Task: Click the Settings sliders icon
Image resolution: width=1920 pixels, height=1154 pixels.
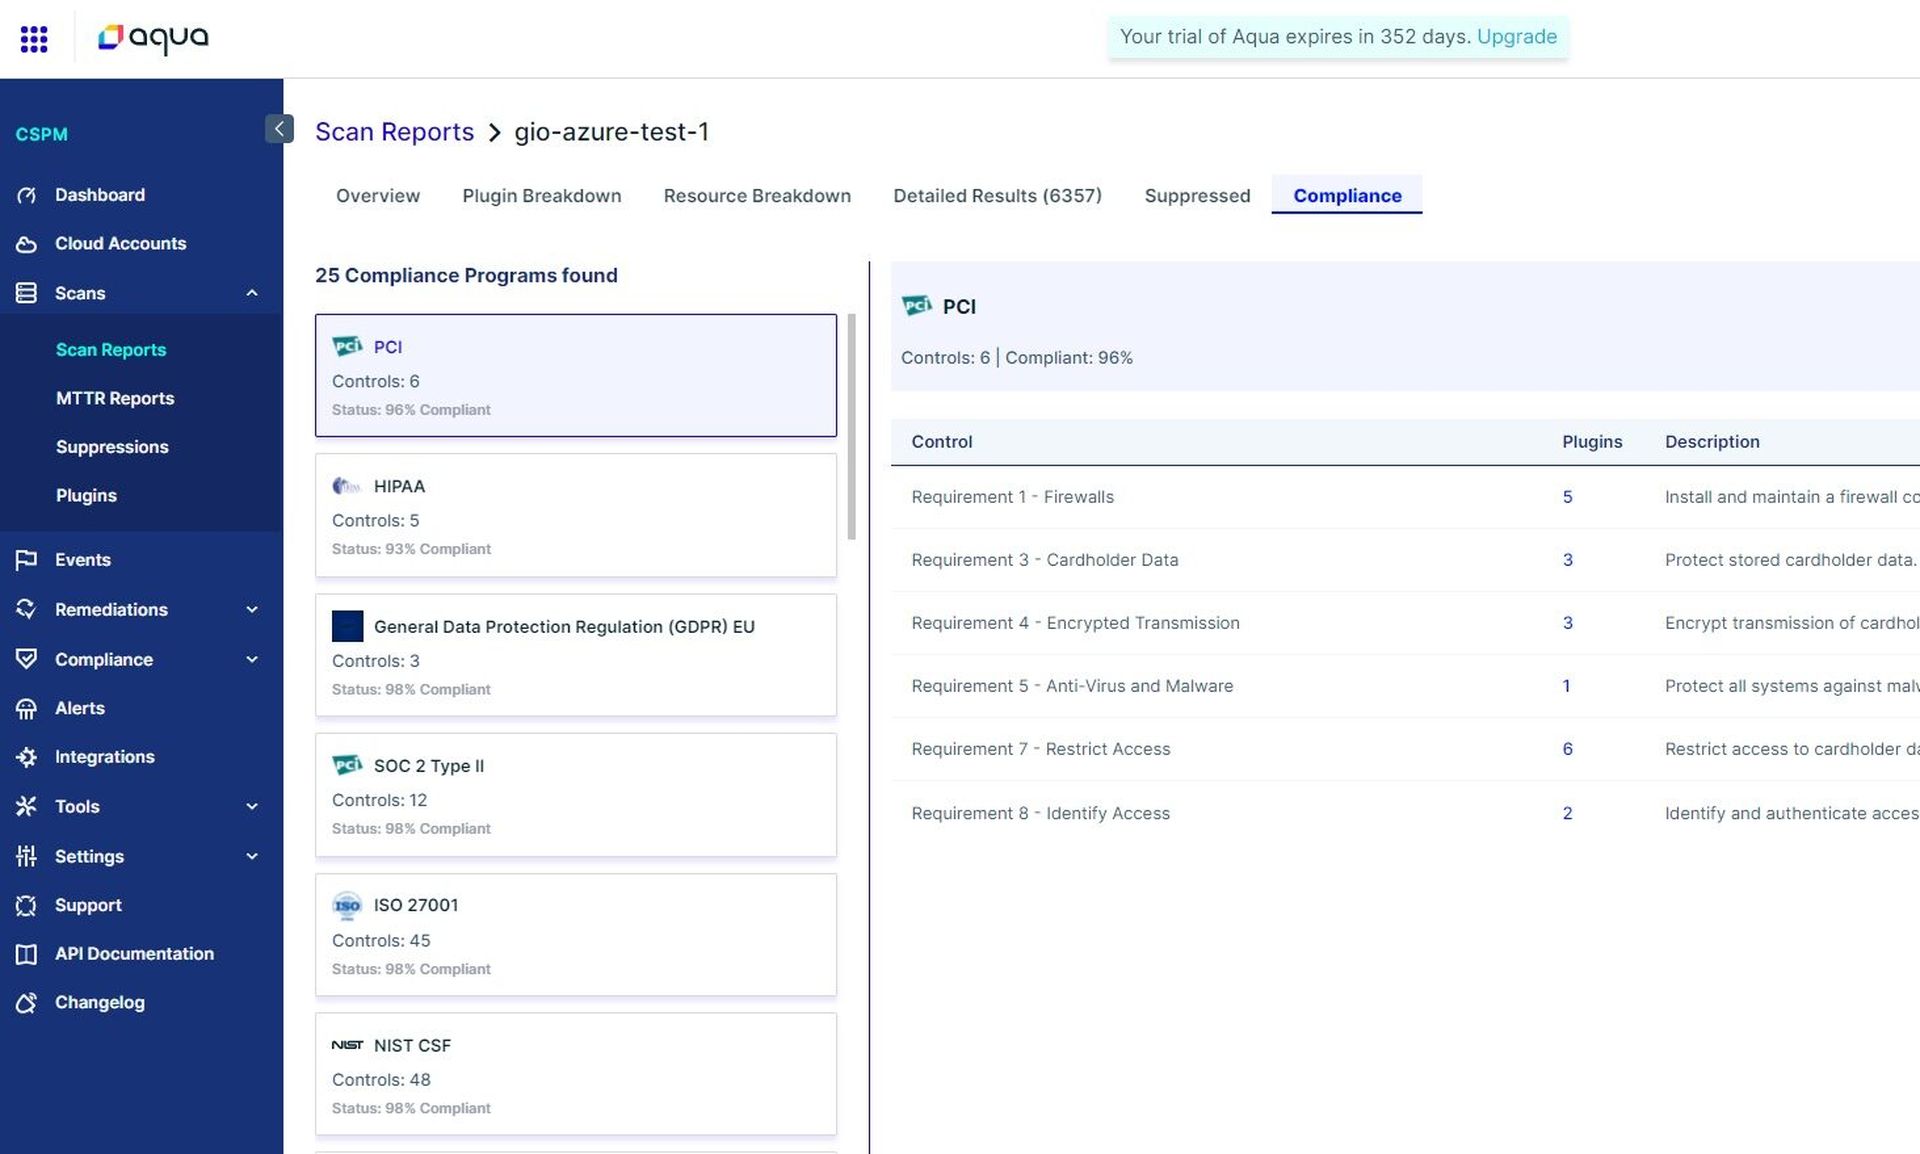Action: [27, 856]
